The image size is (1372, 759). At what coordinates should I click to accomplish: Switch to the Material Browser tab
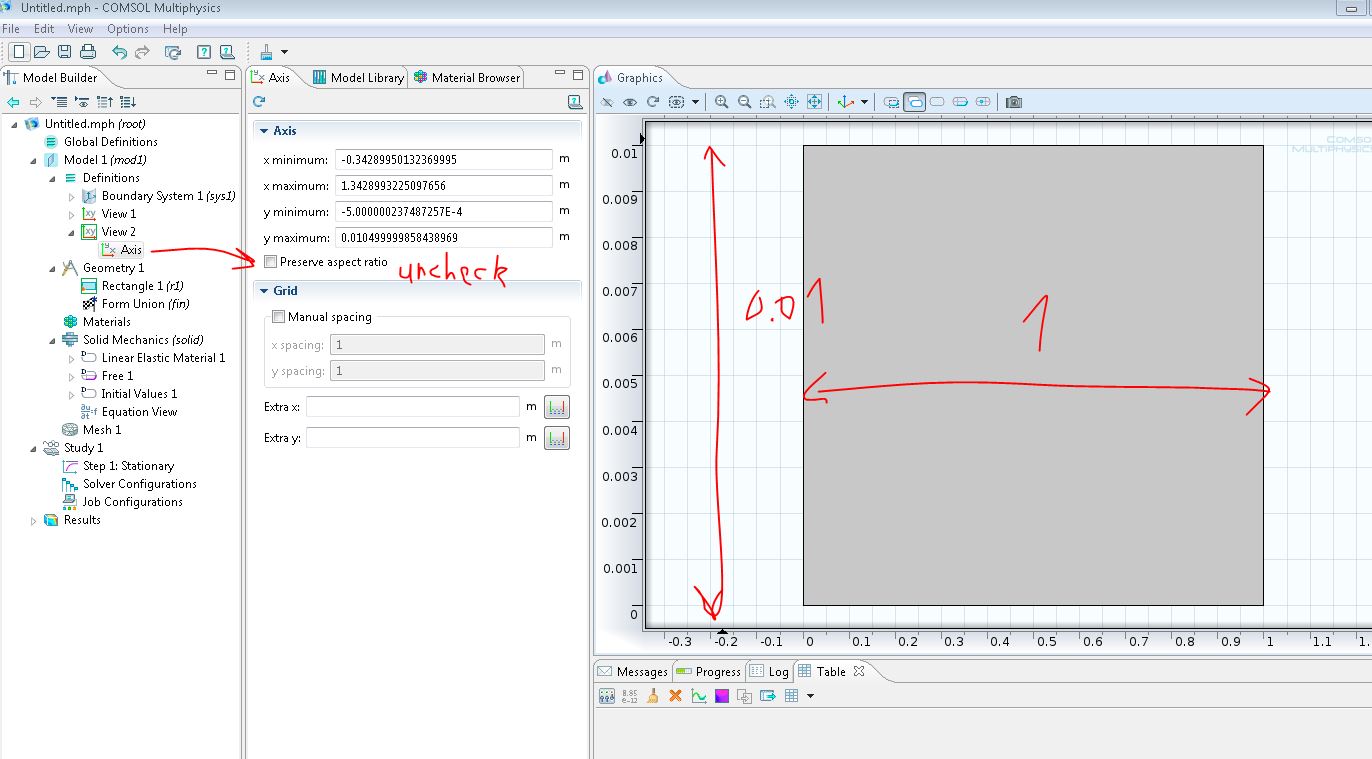(x=467, y=77)
